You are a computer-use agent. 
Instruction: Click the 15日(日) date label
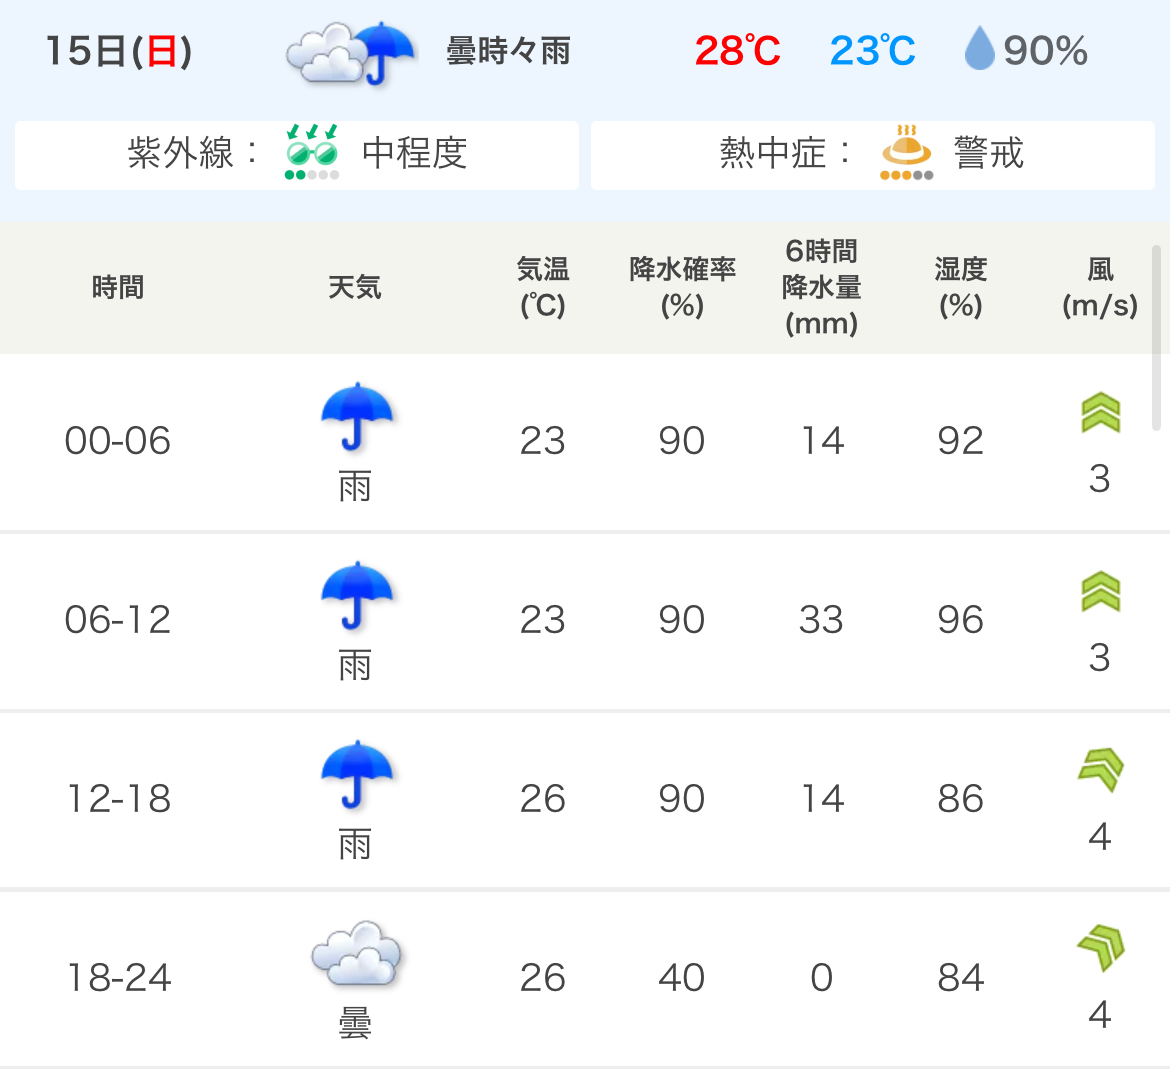tap(119, 51)
